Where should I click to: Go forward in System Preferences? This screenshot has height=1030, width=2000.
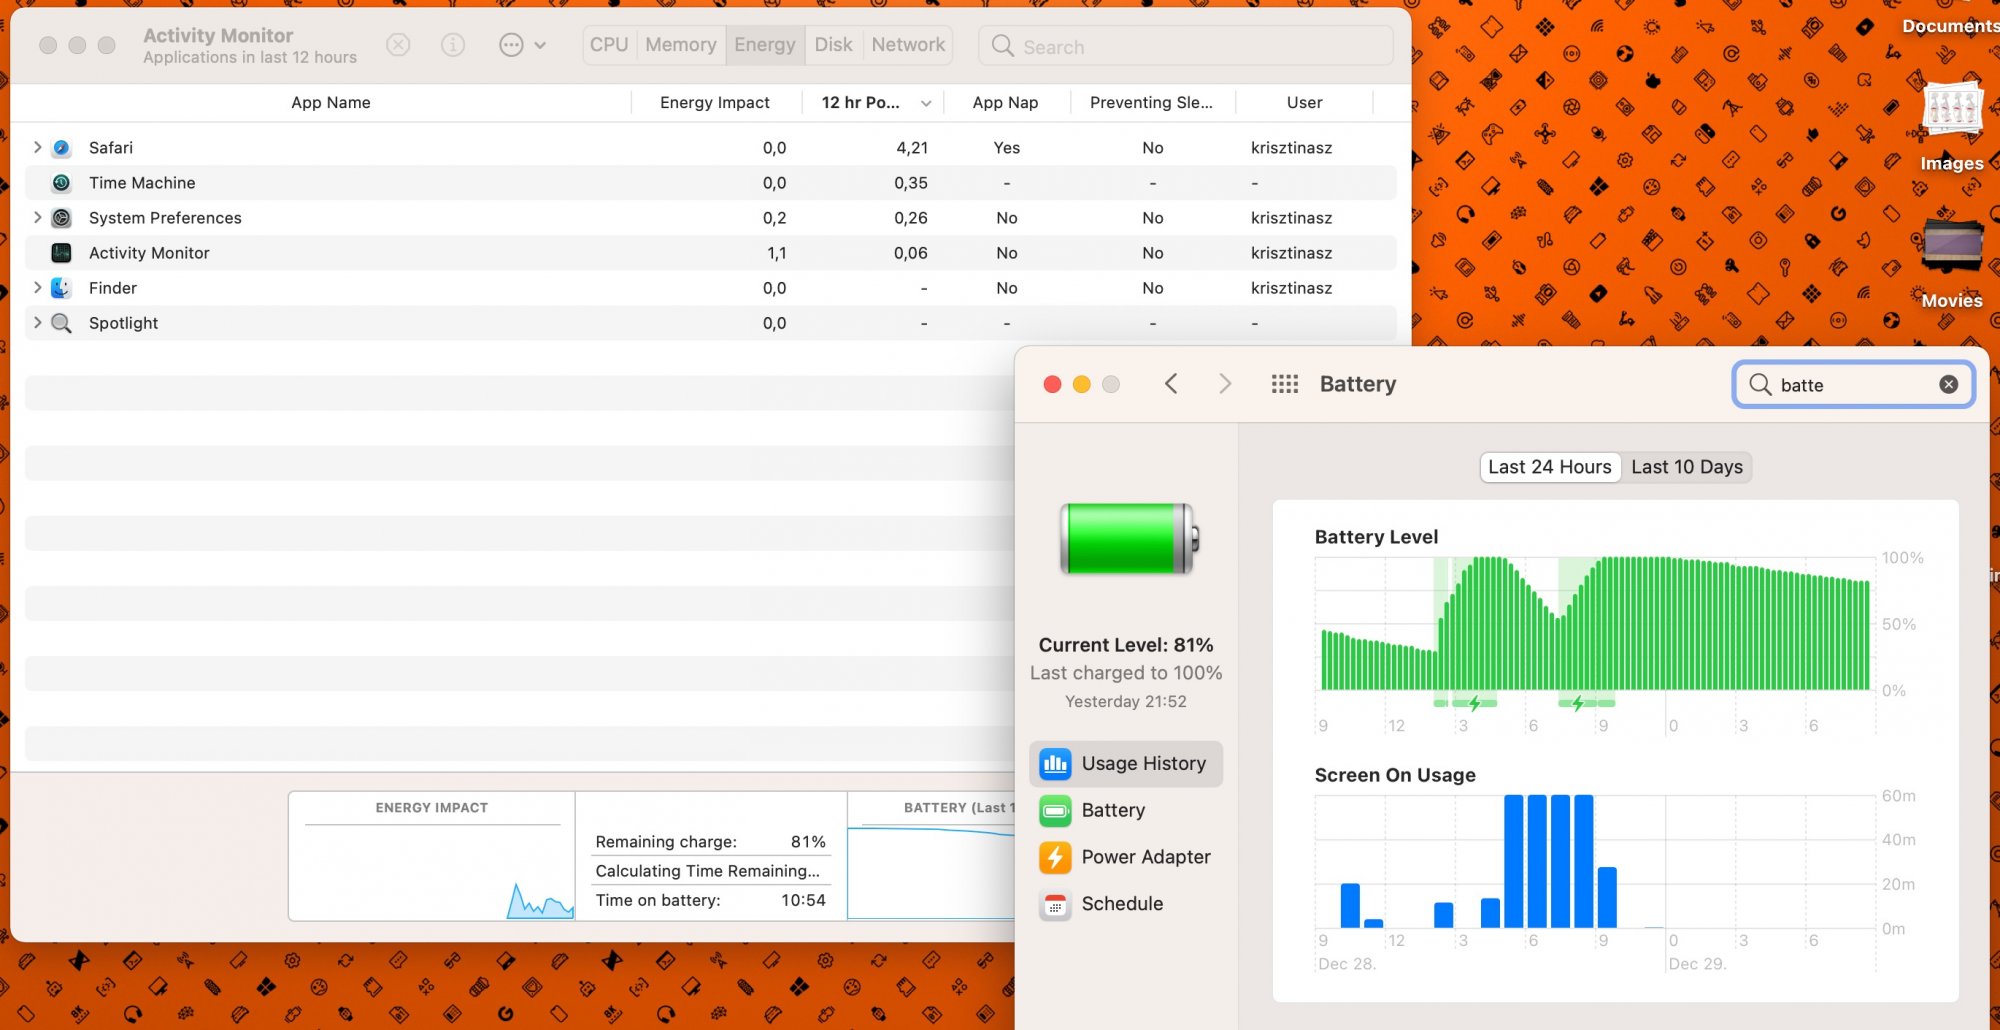click(x=1225, y=384)
